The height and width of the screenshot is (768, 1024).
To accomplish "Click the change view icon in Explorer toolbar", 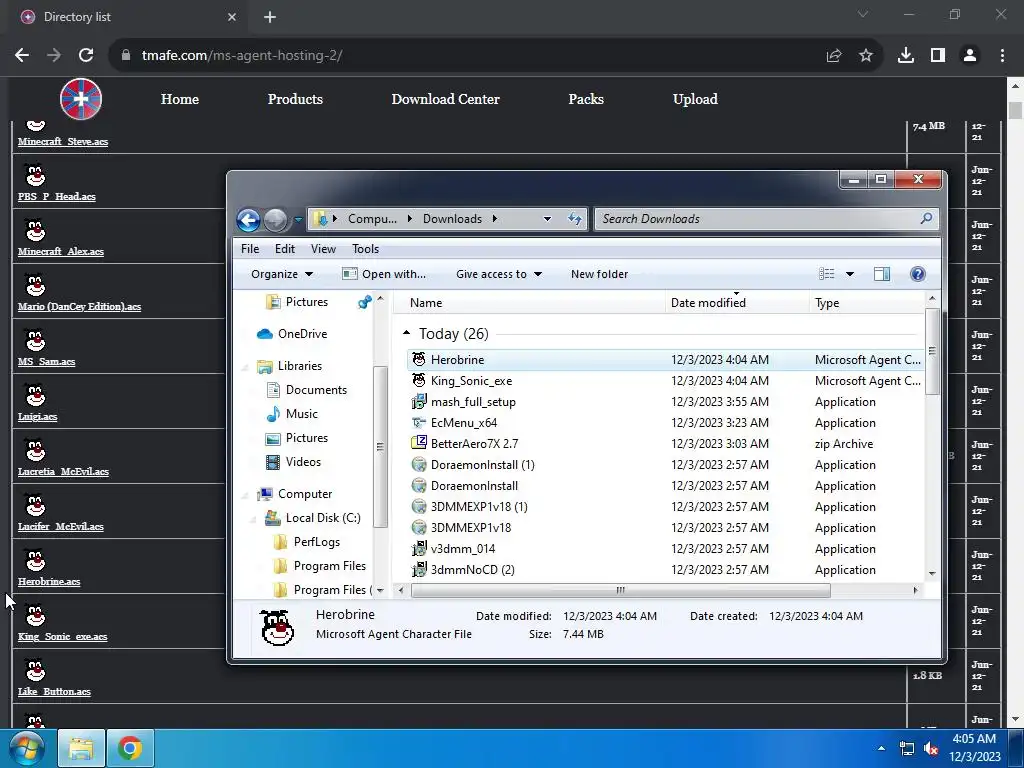I will pyautogui.click(x=827, y=274).
